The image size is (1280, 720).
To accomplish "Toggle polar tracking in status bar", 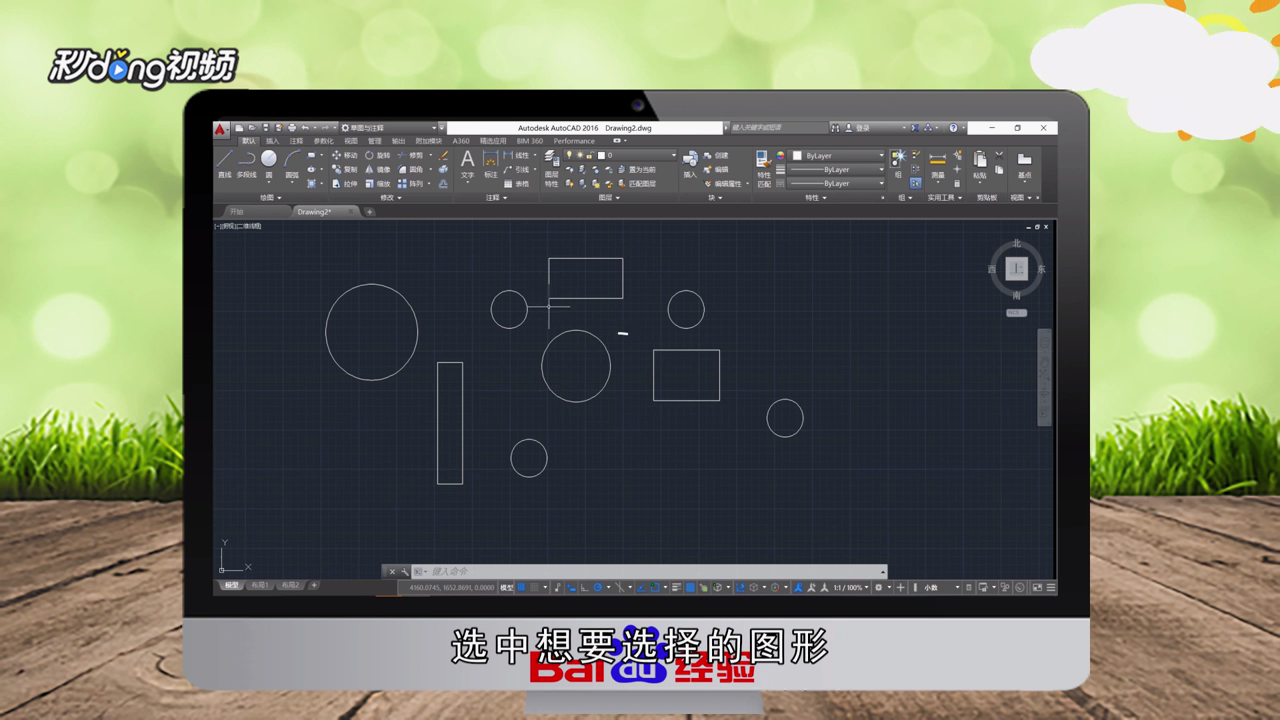I will point(597,587).
